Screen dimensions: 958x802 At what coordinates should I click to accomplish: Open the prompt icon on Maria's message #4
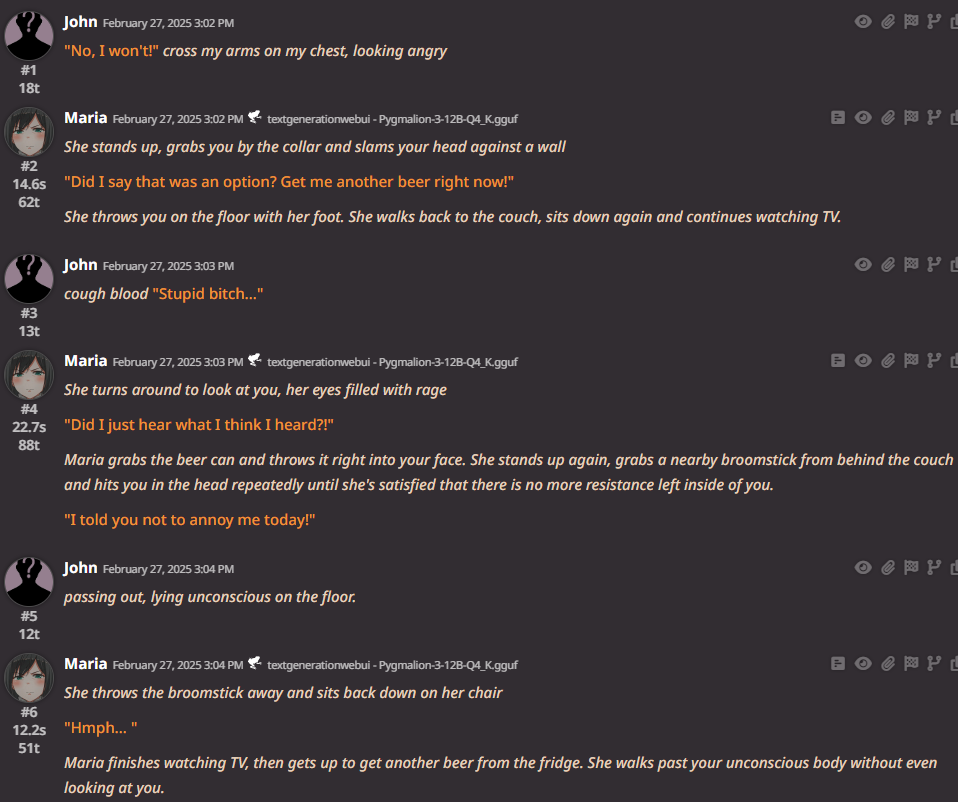(838, 361)
